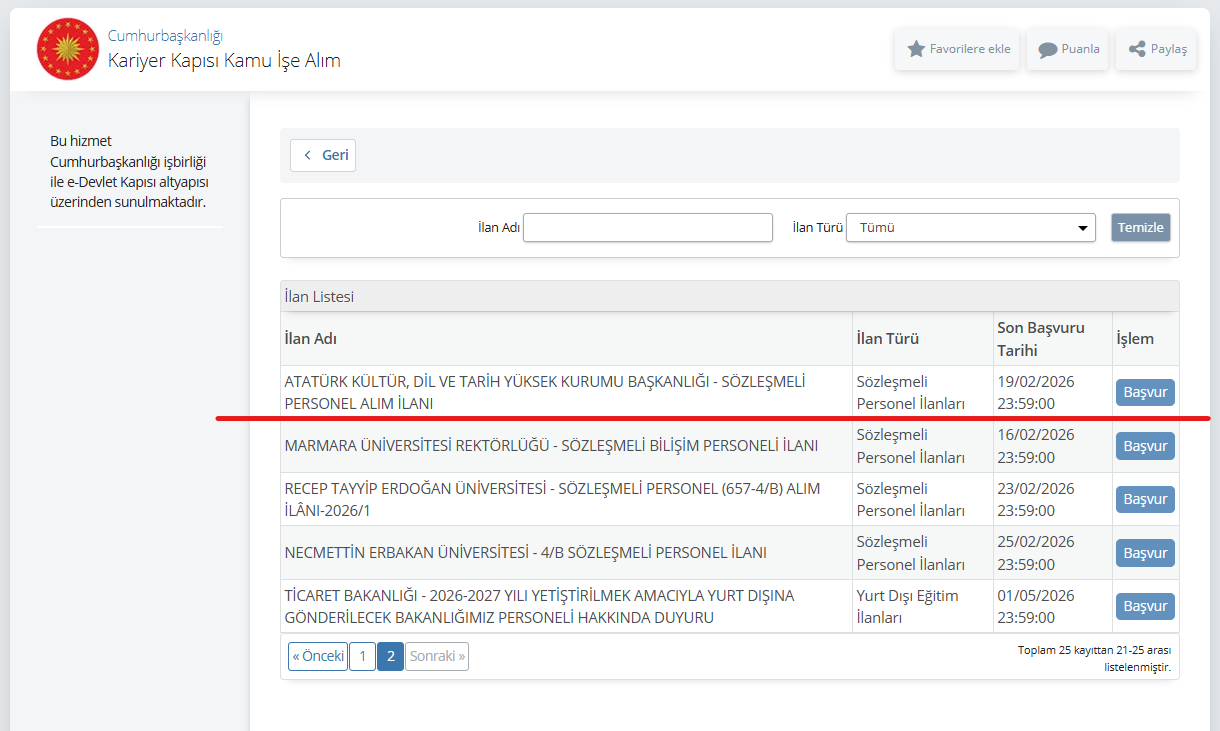This screenshot has width=1220, height=731.
Task: Click the Cumhurbaşkanlığı header link
Action: coord(165,36)
